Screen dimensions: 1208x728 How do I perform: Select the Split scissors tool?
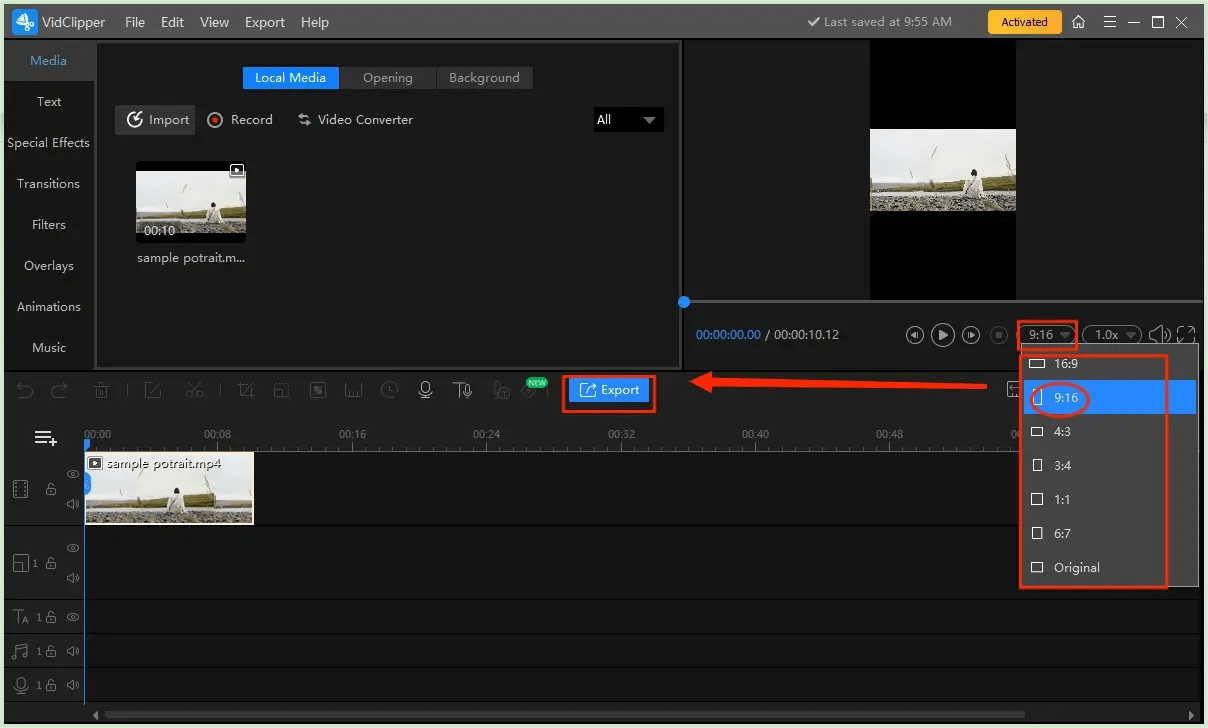[x=195, y=390]
